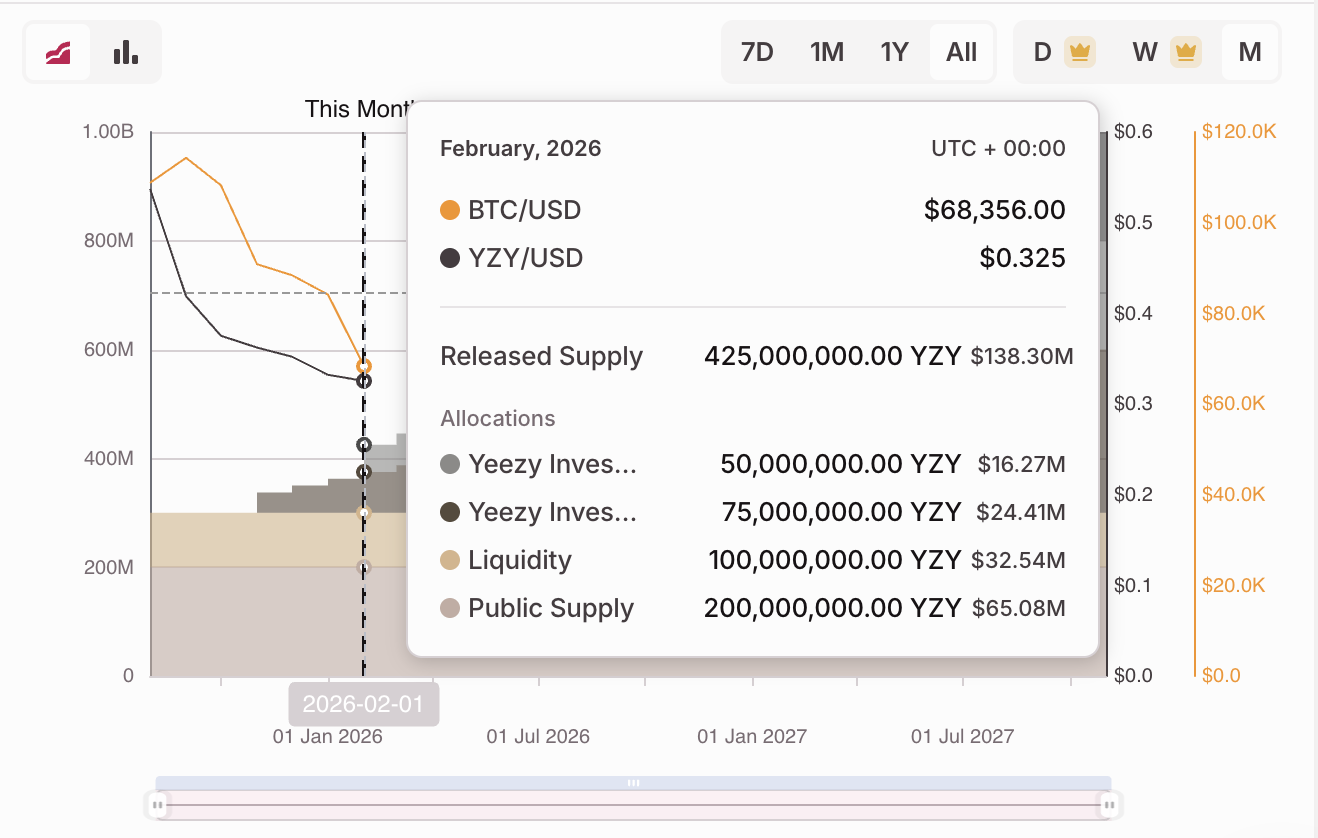Image resolution: width=1318 pixels, height=838 pixels.
Task: Toggle the D daily interval option
Action: click(x=1041, y=51)
